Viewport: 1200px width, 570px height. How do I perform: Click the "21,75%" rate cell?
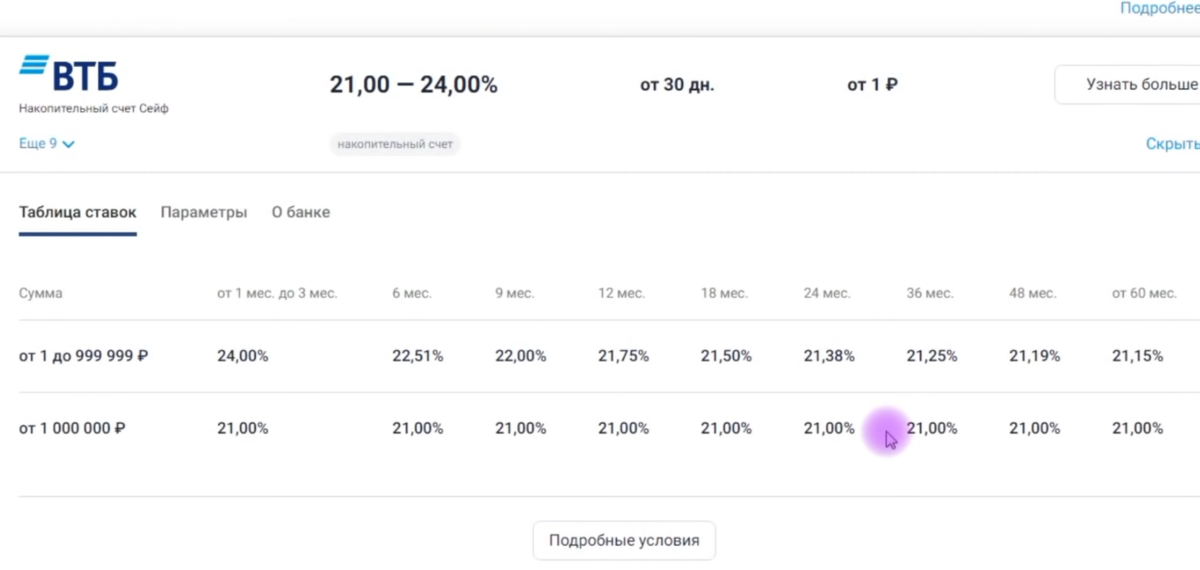tap(624, 356)
